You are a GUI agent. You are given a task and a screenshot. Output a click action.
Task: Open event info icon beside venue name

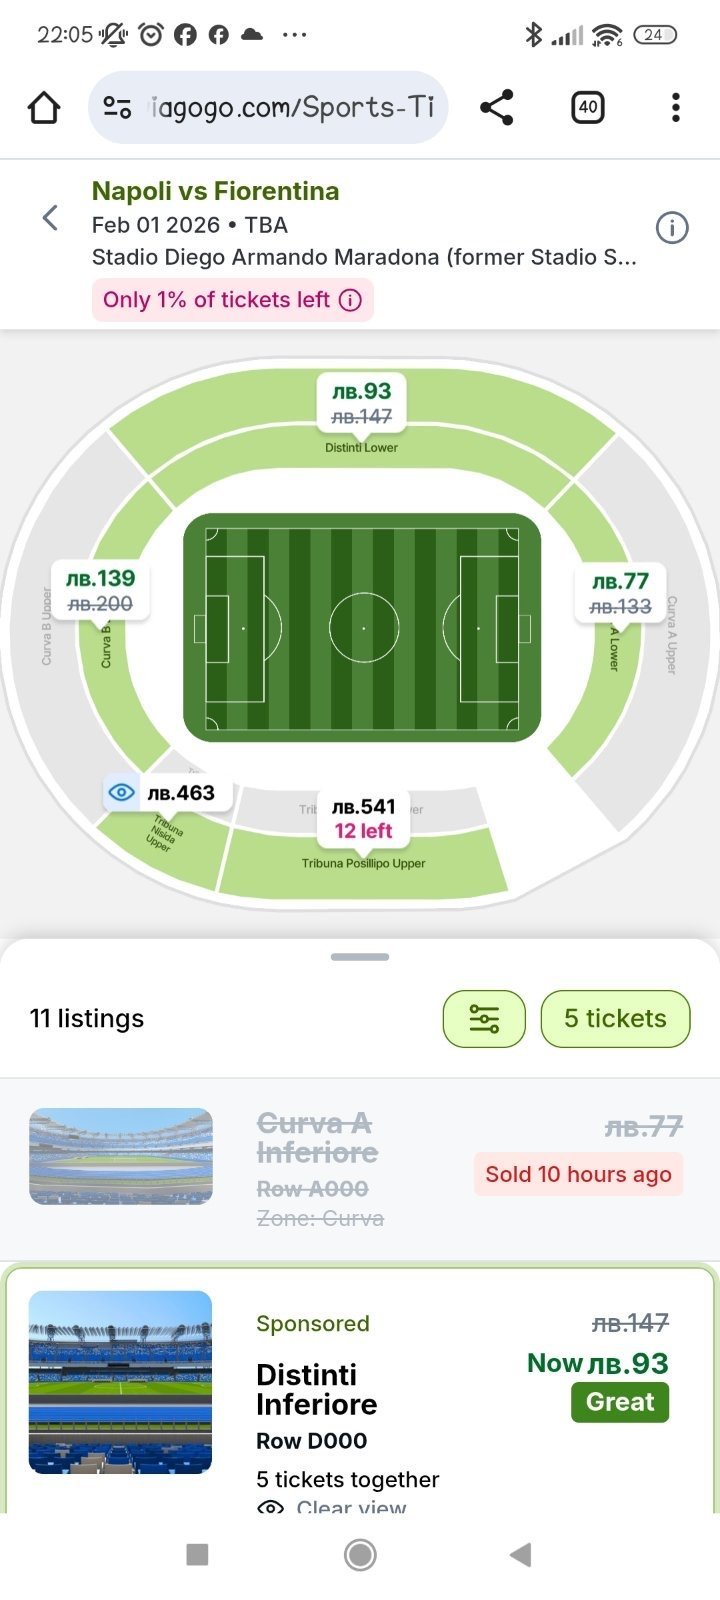(x=671, y=228)
